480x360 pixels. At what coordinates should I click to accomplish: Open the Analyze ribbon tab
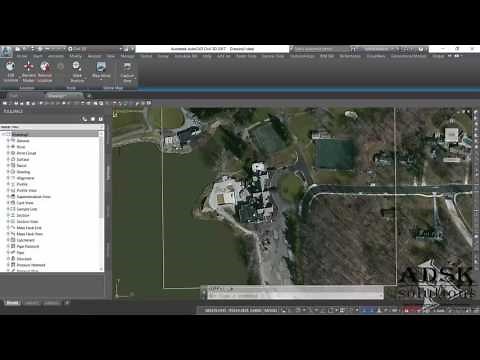pos(94,56)
